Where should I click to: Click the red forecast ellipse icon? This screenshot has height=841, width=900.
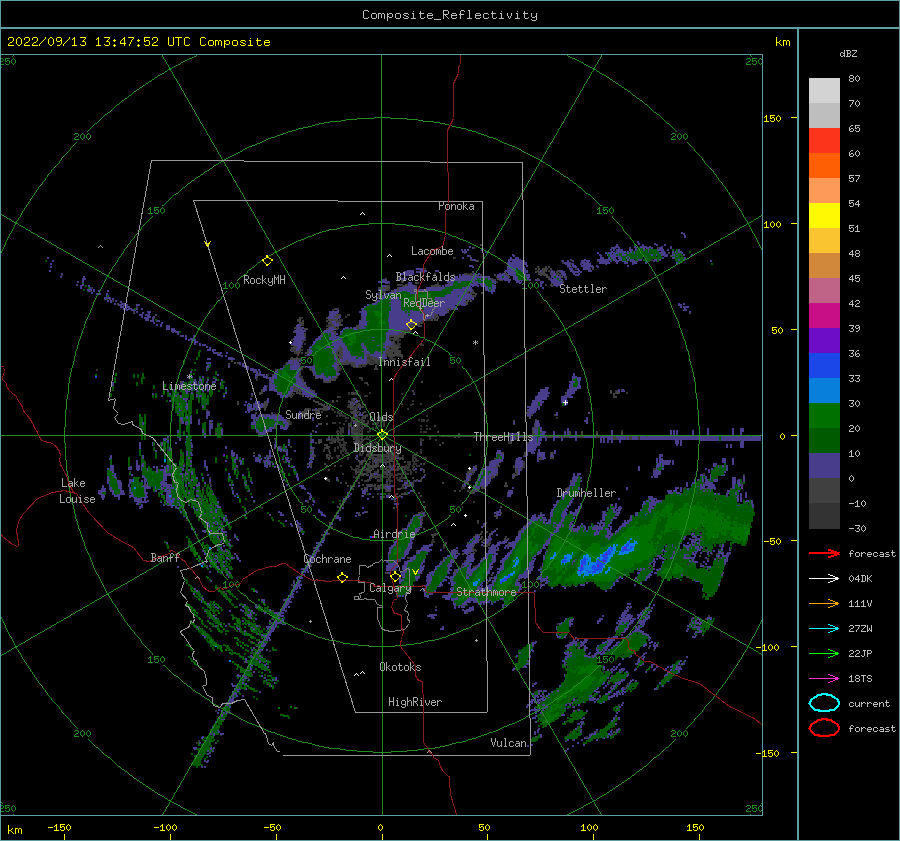click(x=824, y=728)
